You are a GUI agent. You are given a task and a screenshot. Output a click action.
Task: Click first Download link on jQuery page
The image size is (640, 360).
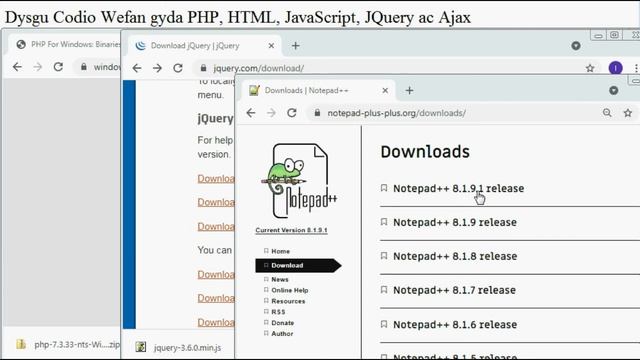(x=216, y=179)
